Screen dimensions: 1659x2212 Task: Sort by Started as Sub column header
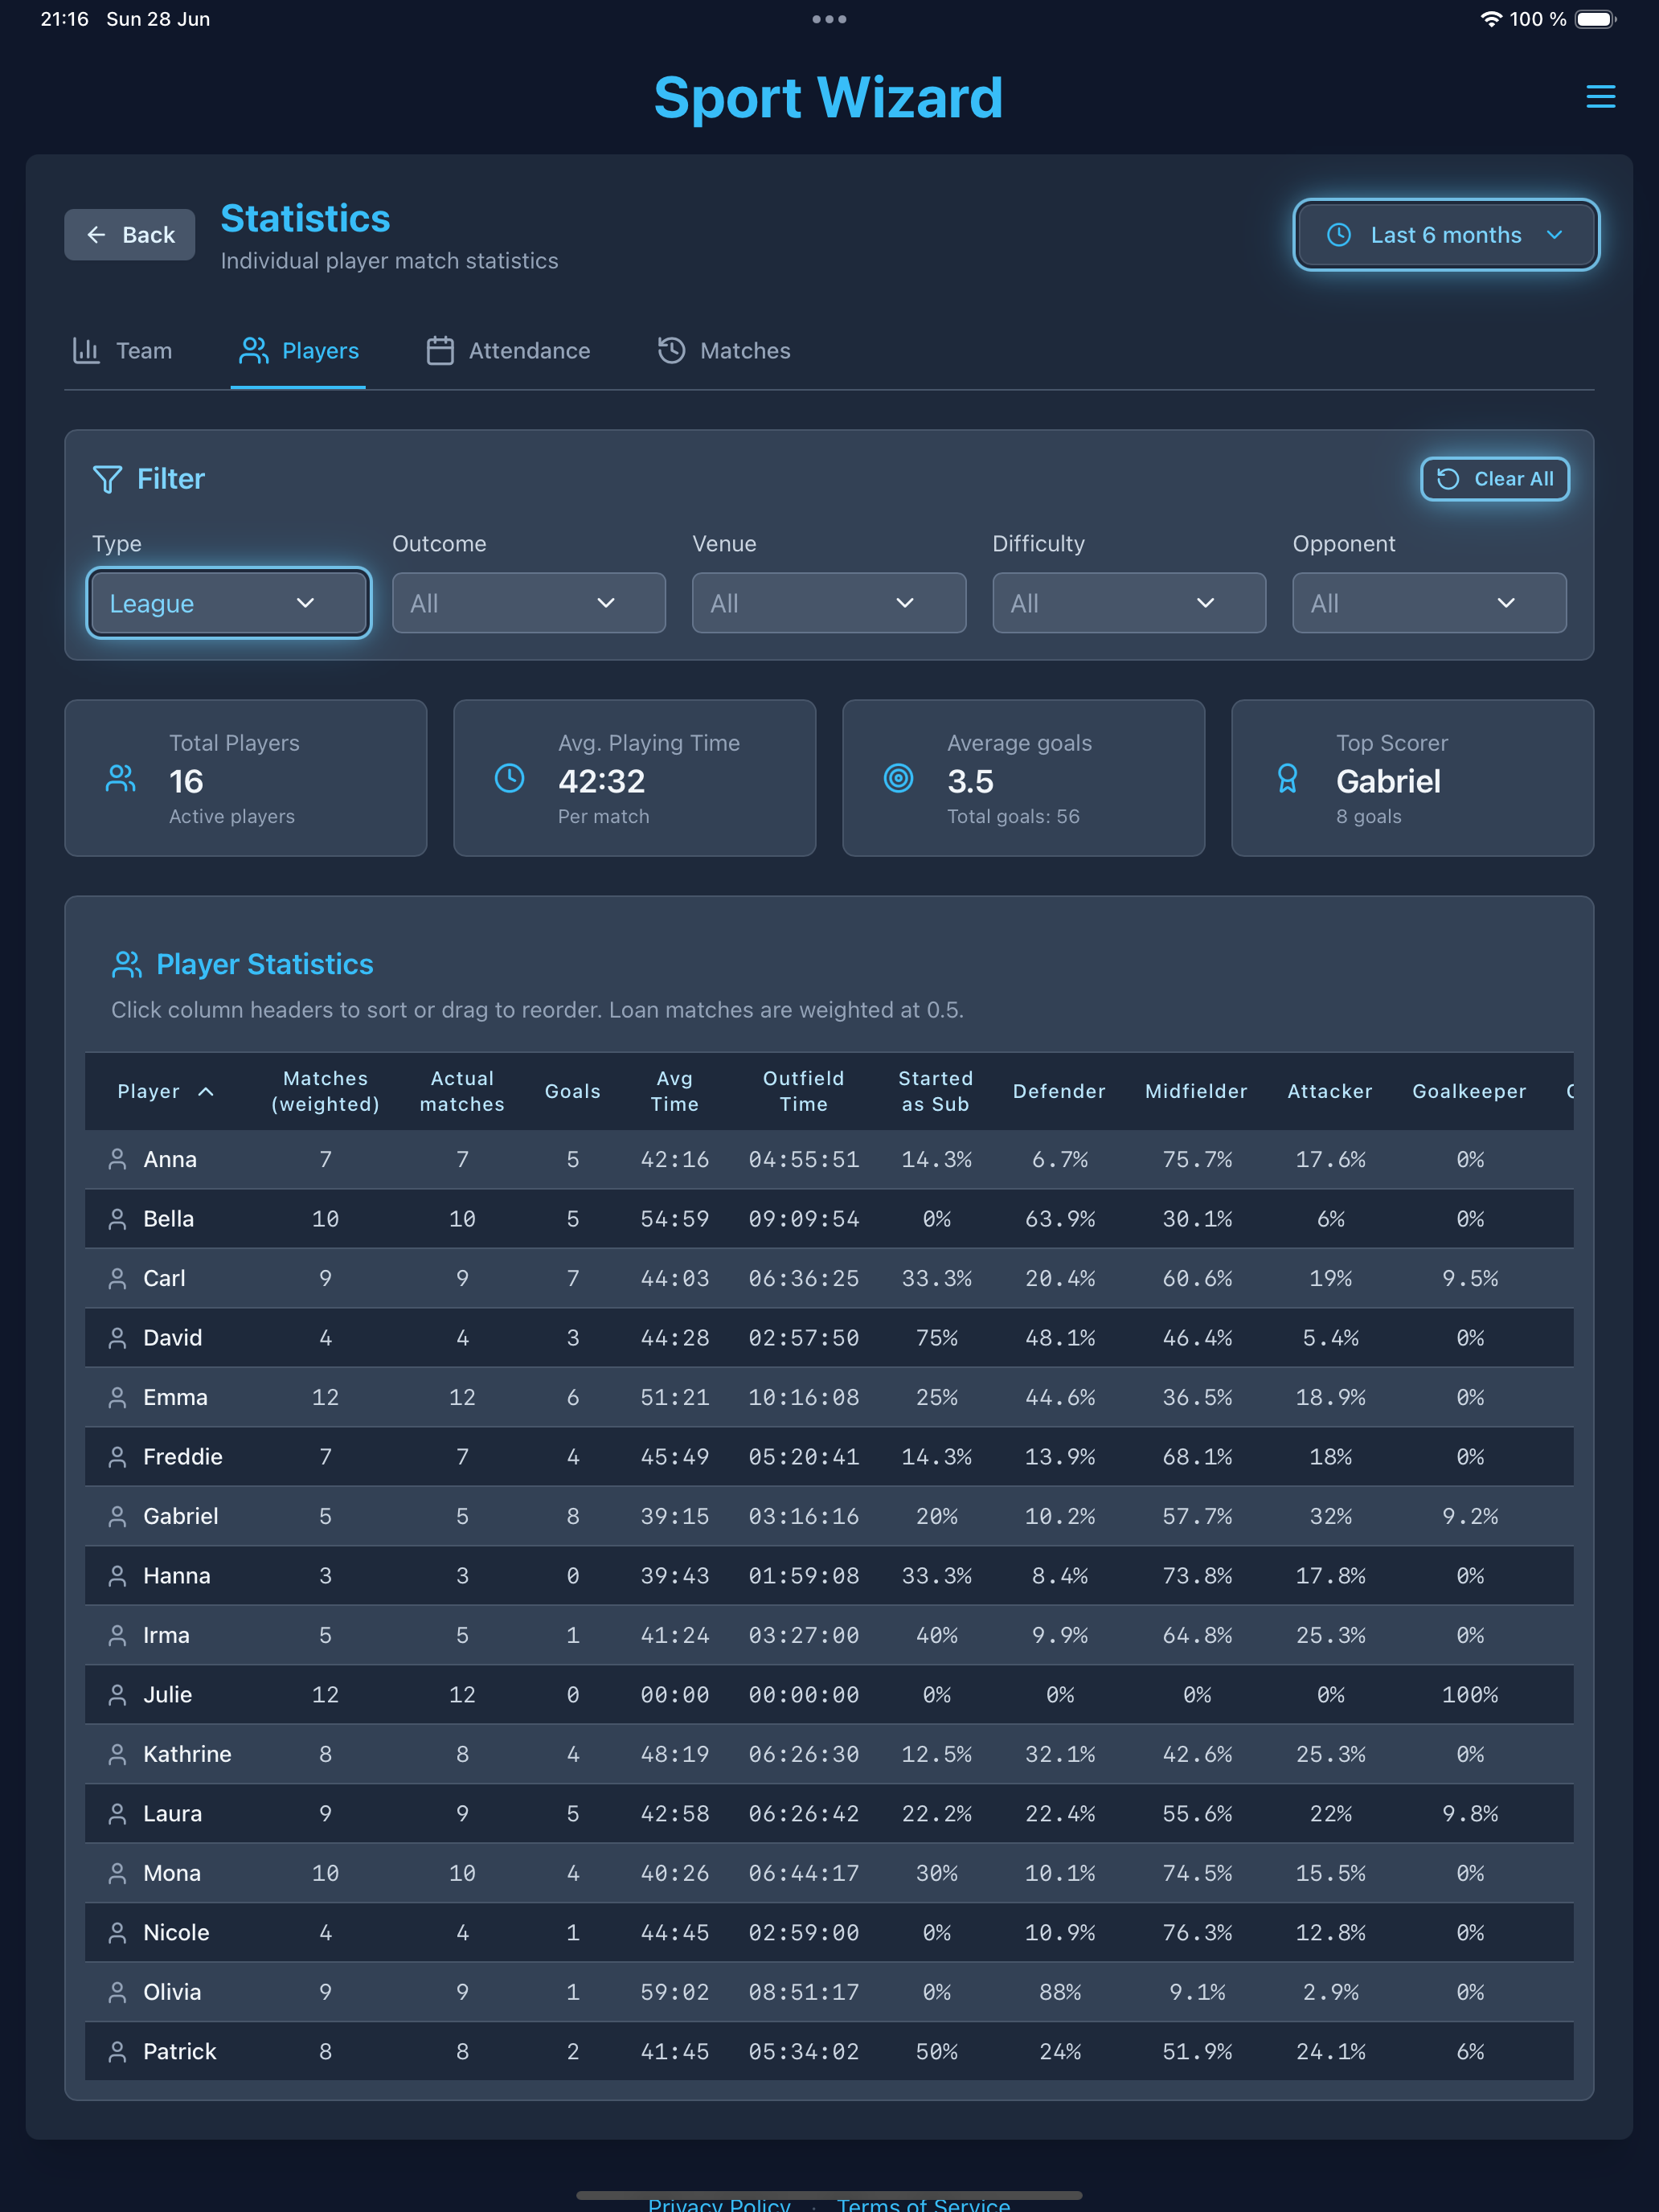(x=936, y=1091)
